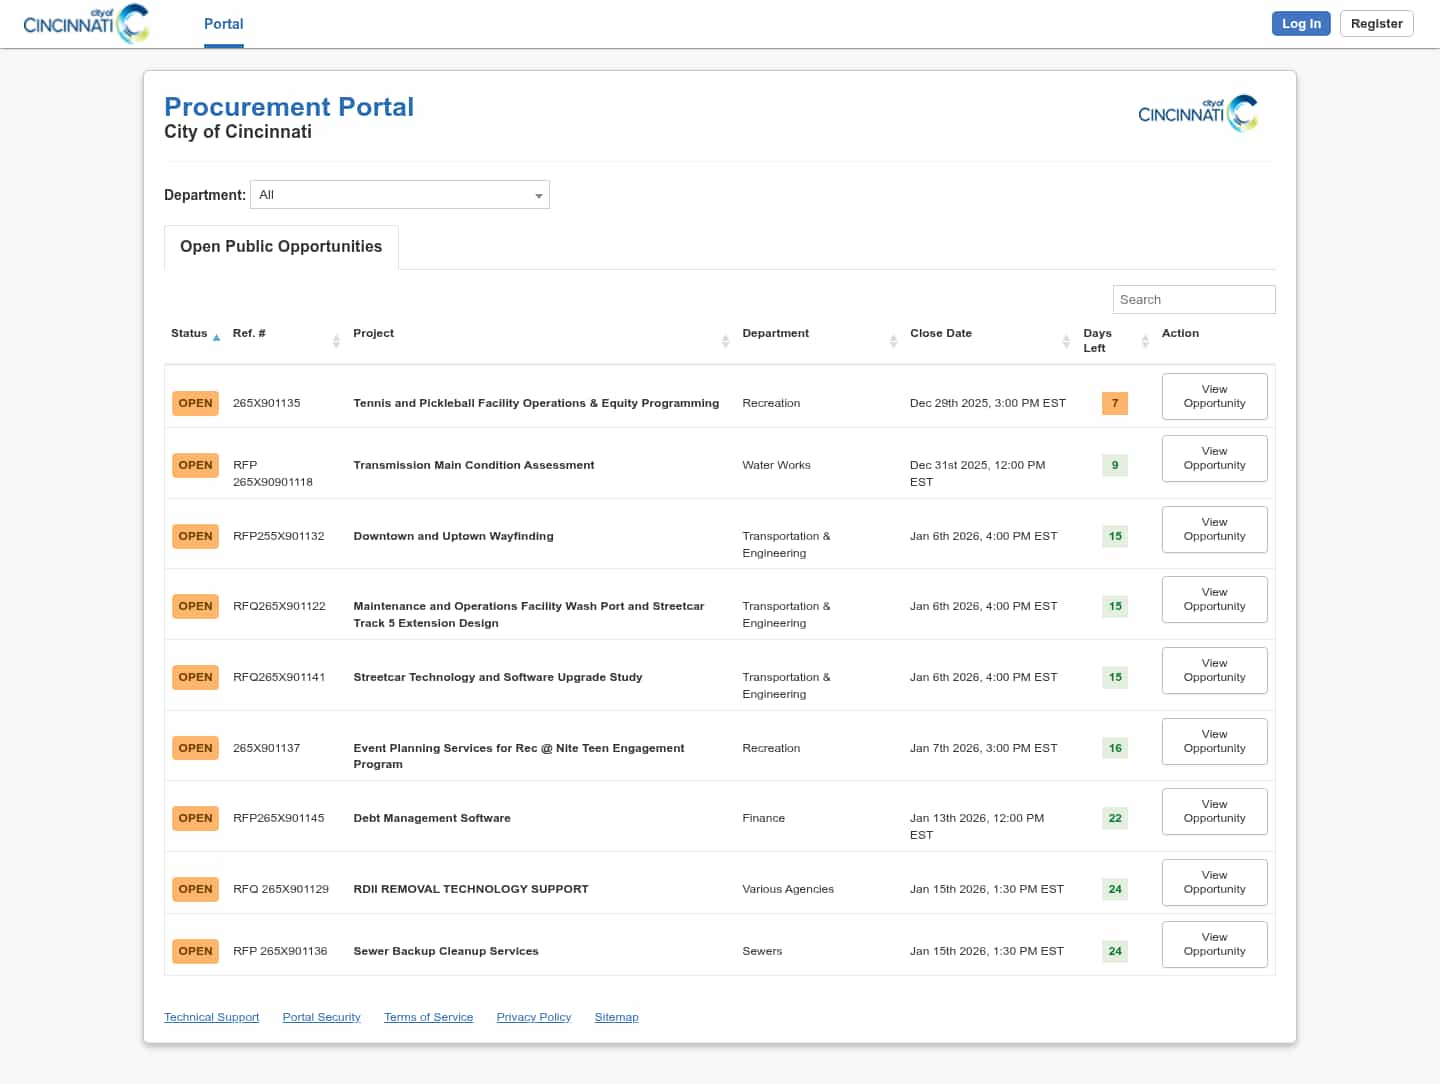
Task: Click the Cincinnati logo beside Procurement Portal heading
Action: [1197, 113]
